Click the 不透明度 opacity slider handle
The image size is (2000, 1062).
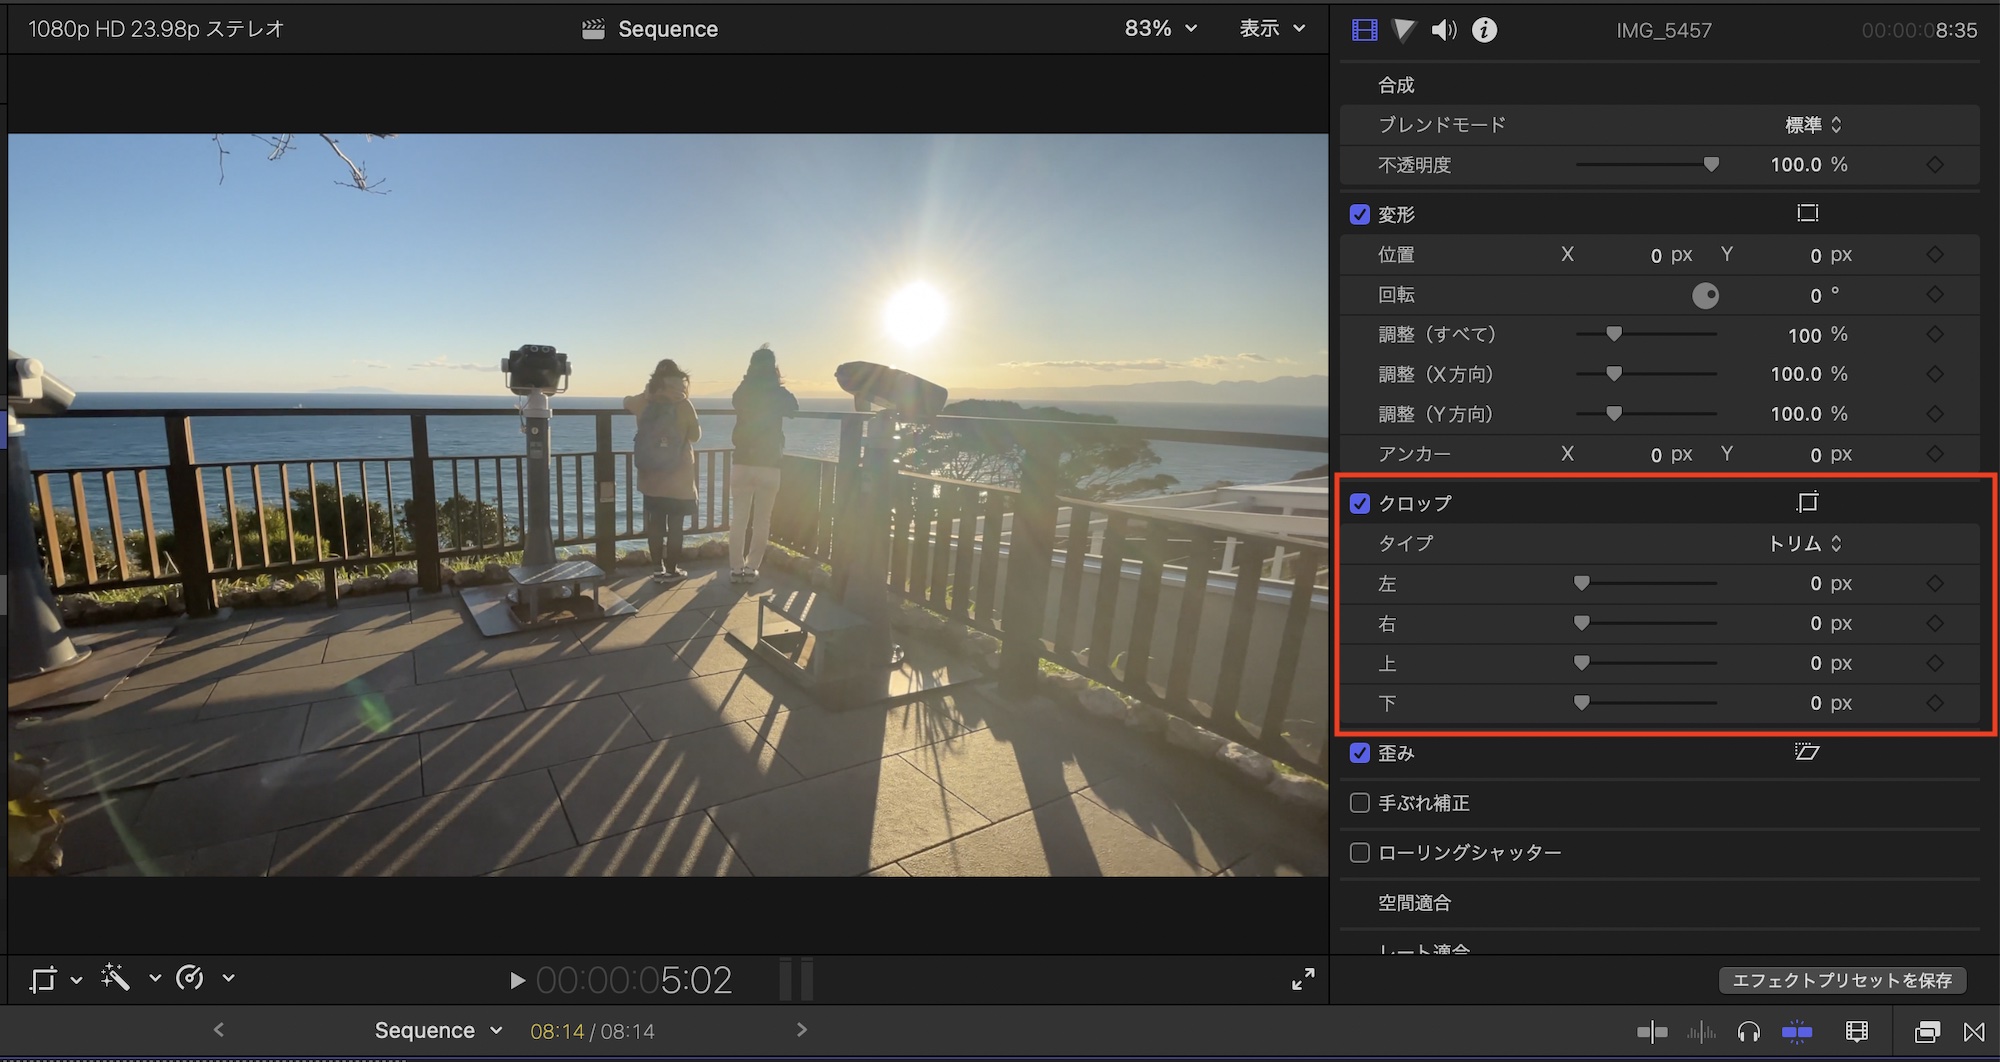1711,164
